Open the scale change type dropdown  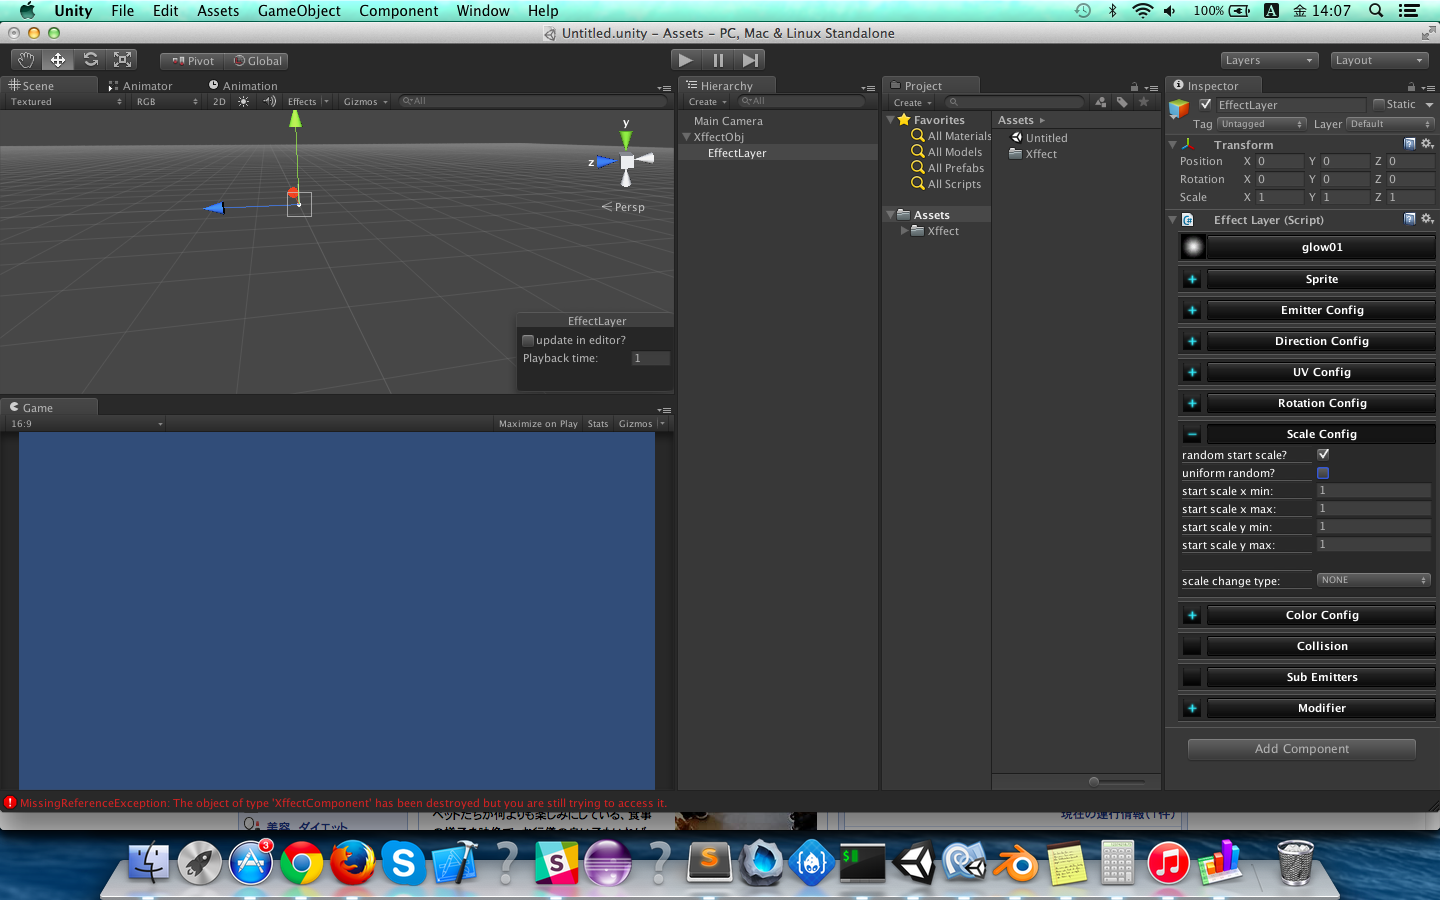tap(1374, 580)
